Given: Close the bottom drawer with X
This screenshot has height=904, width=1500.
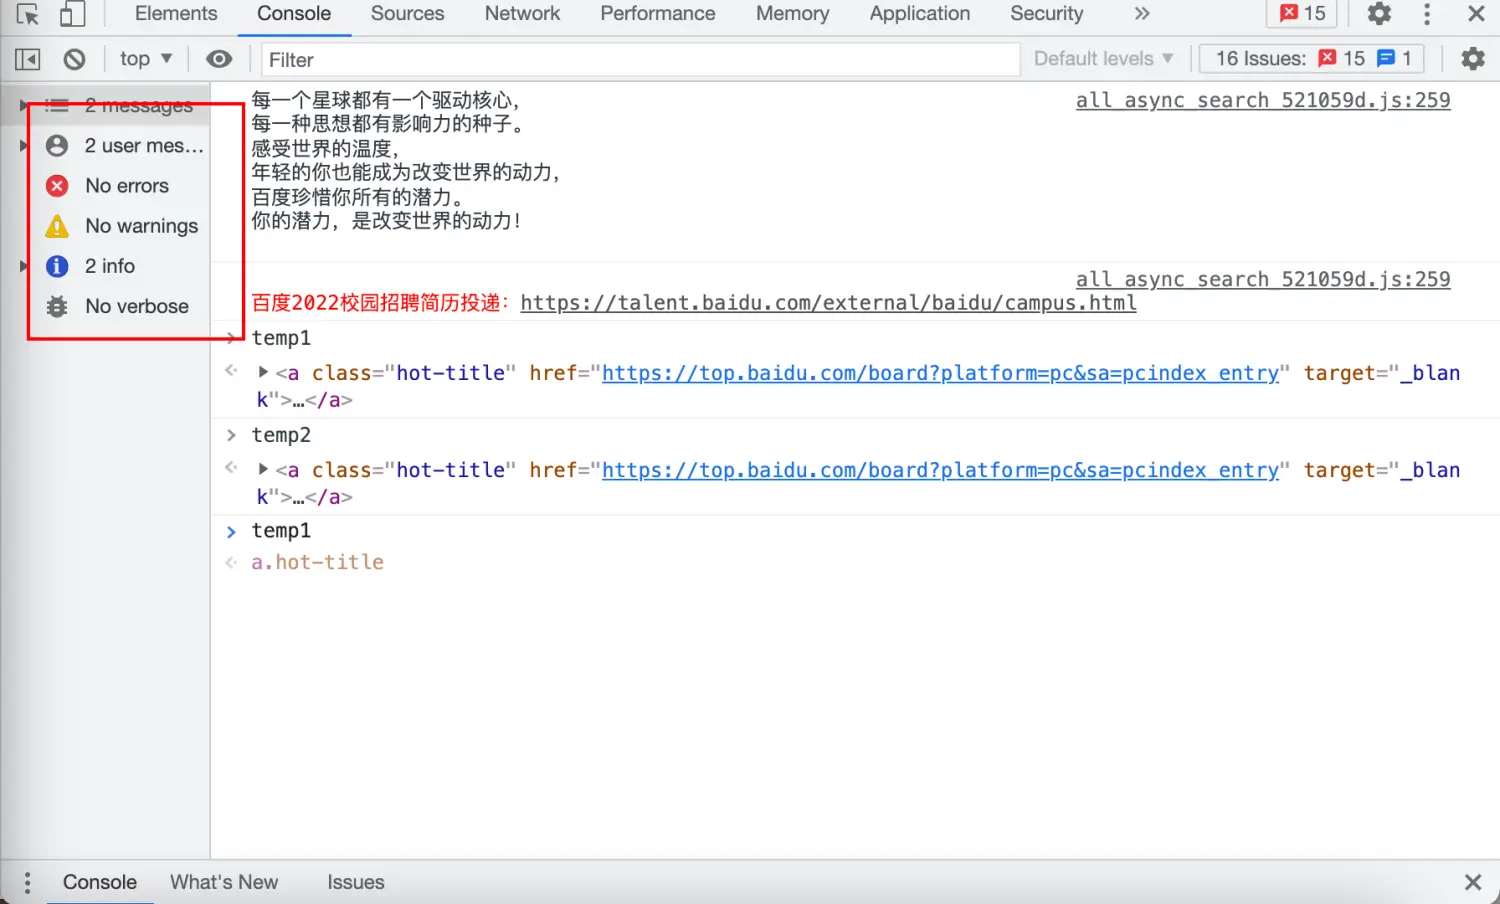Looking at the screenshot, I should (1473, 882).
